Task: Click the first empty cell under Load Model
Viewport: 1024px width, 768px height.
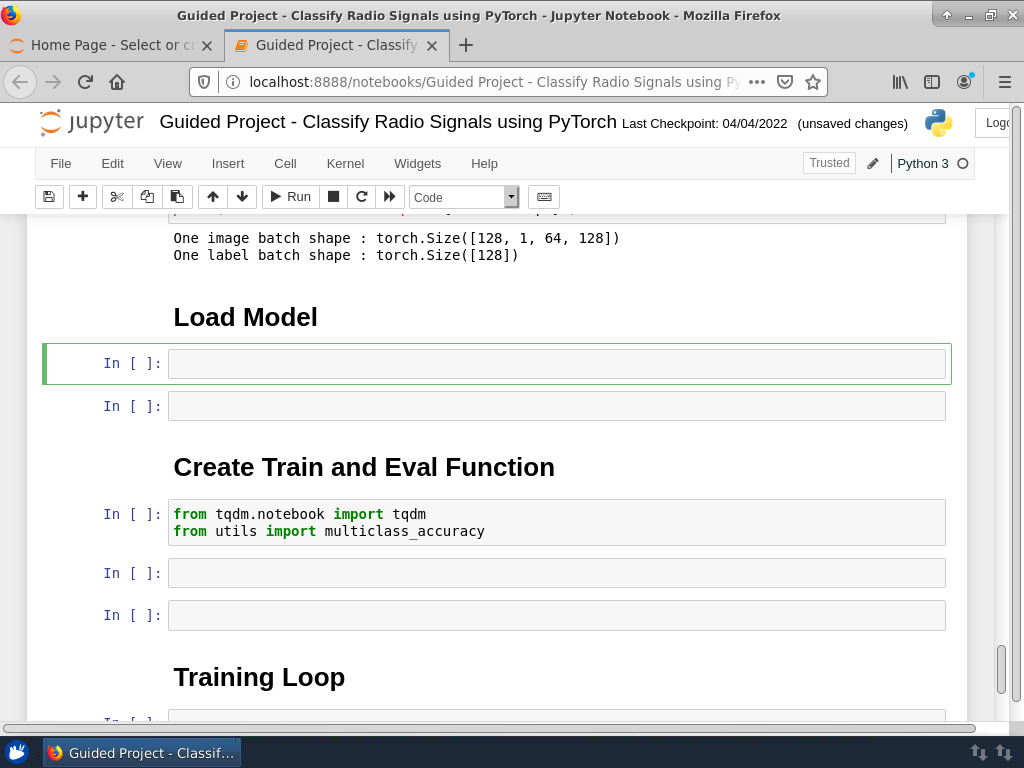Action: coord(556,364)
